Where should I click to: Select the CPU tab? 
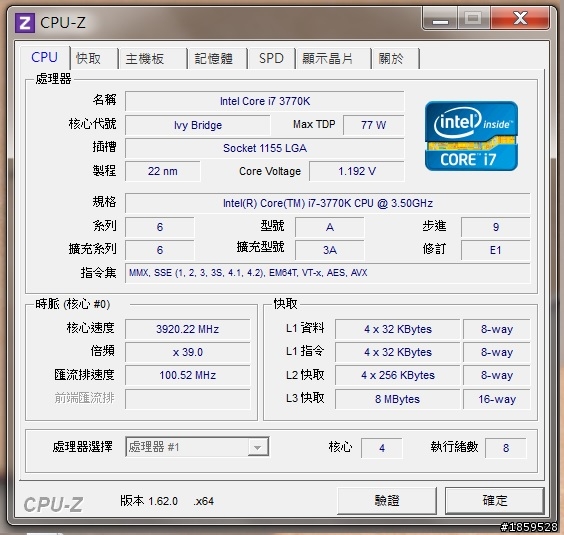(45, 58)
